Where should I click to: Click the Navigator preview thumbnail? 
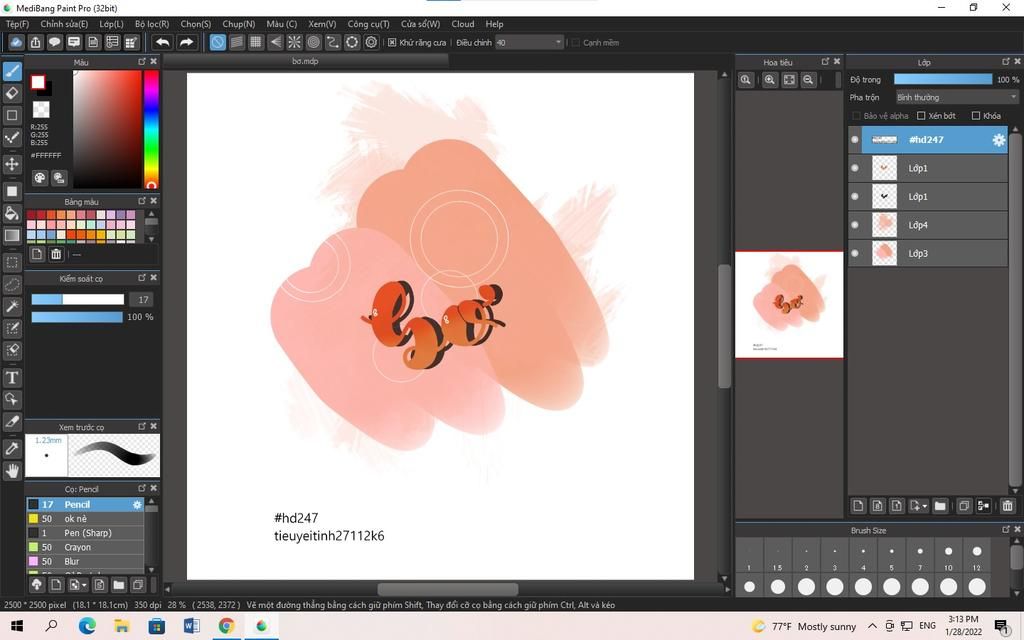[789, 305]
